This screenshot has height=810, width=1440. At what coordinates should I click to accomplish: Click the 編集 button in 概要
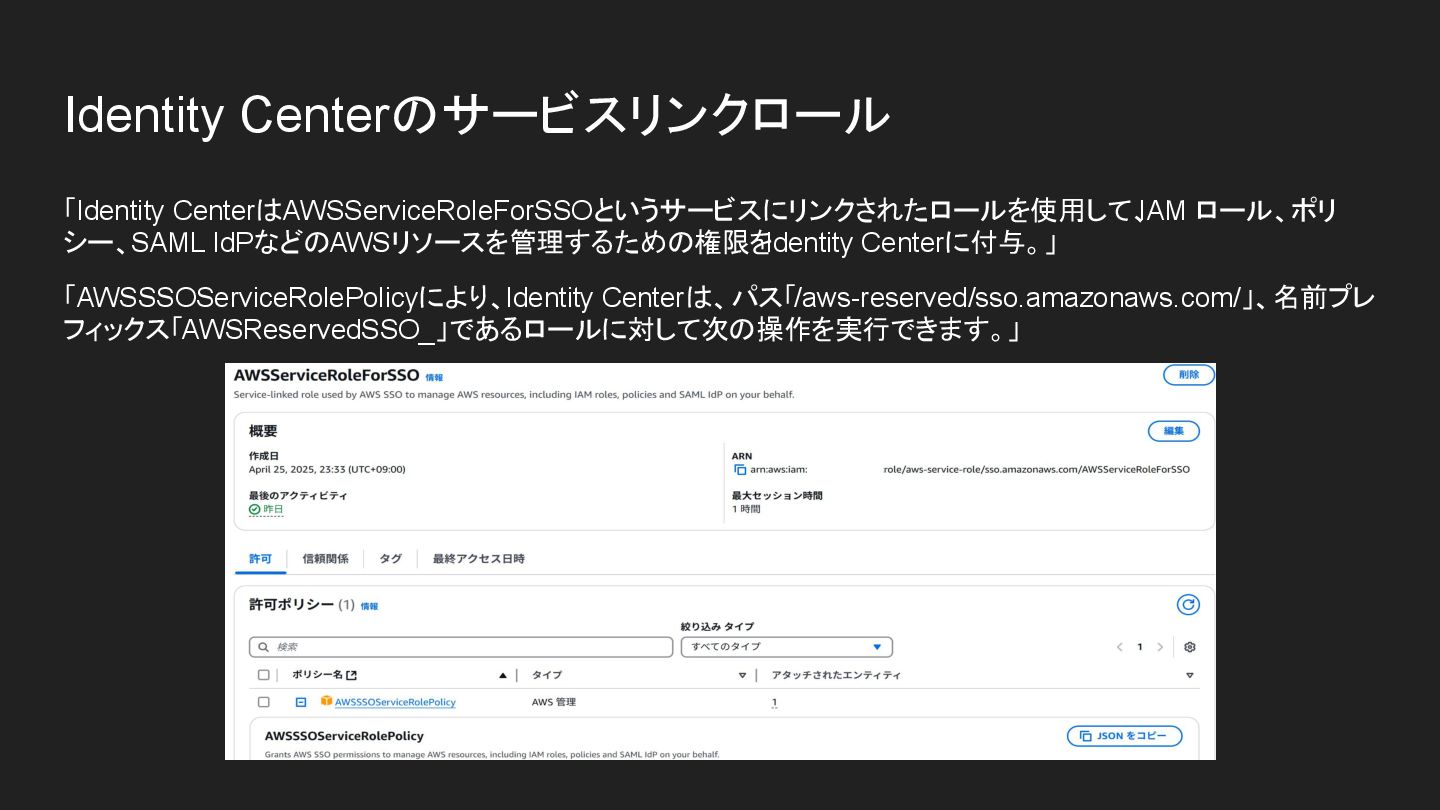[x=1174, y=431]
